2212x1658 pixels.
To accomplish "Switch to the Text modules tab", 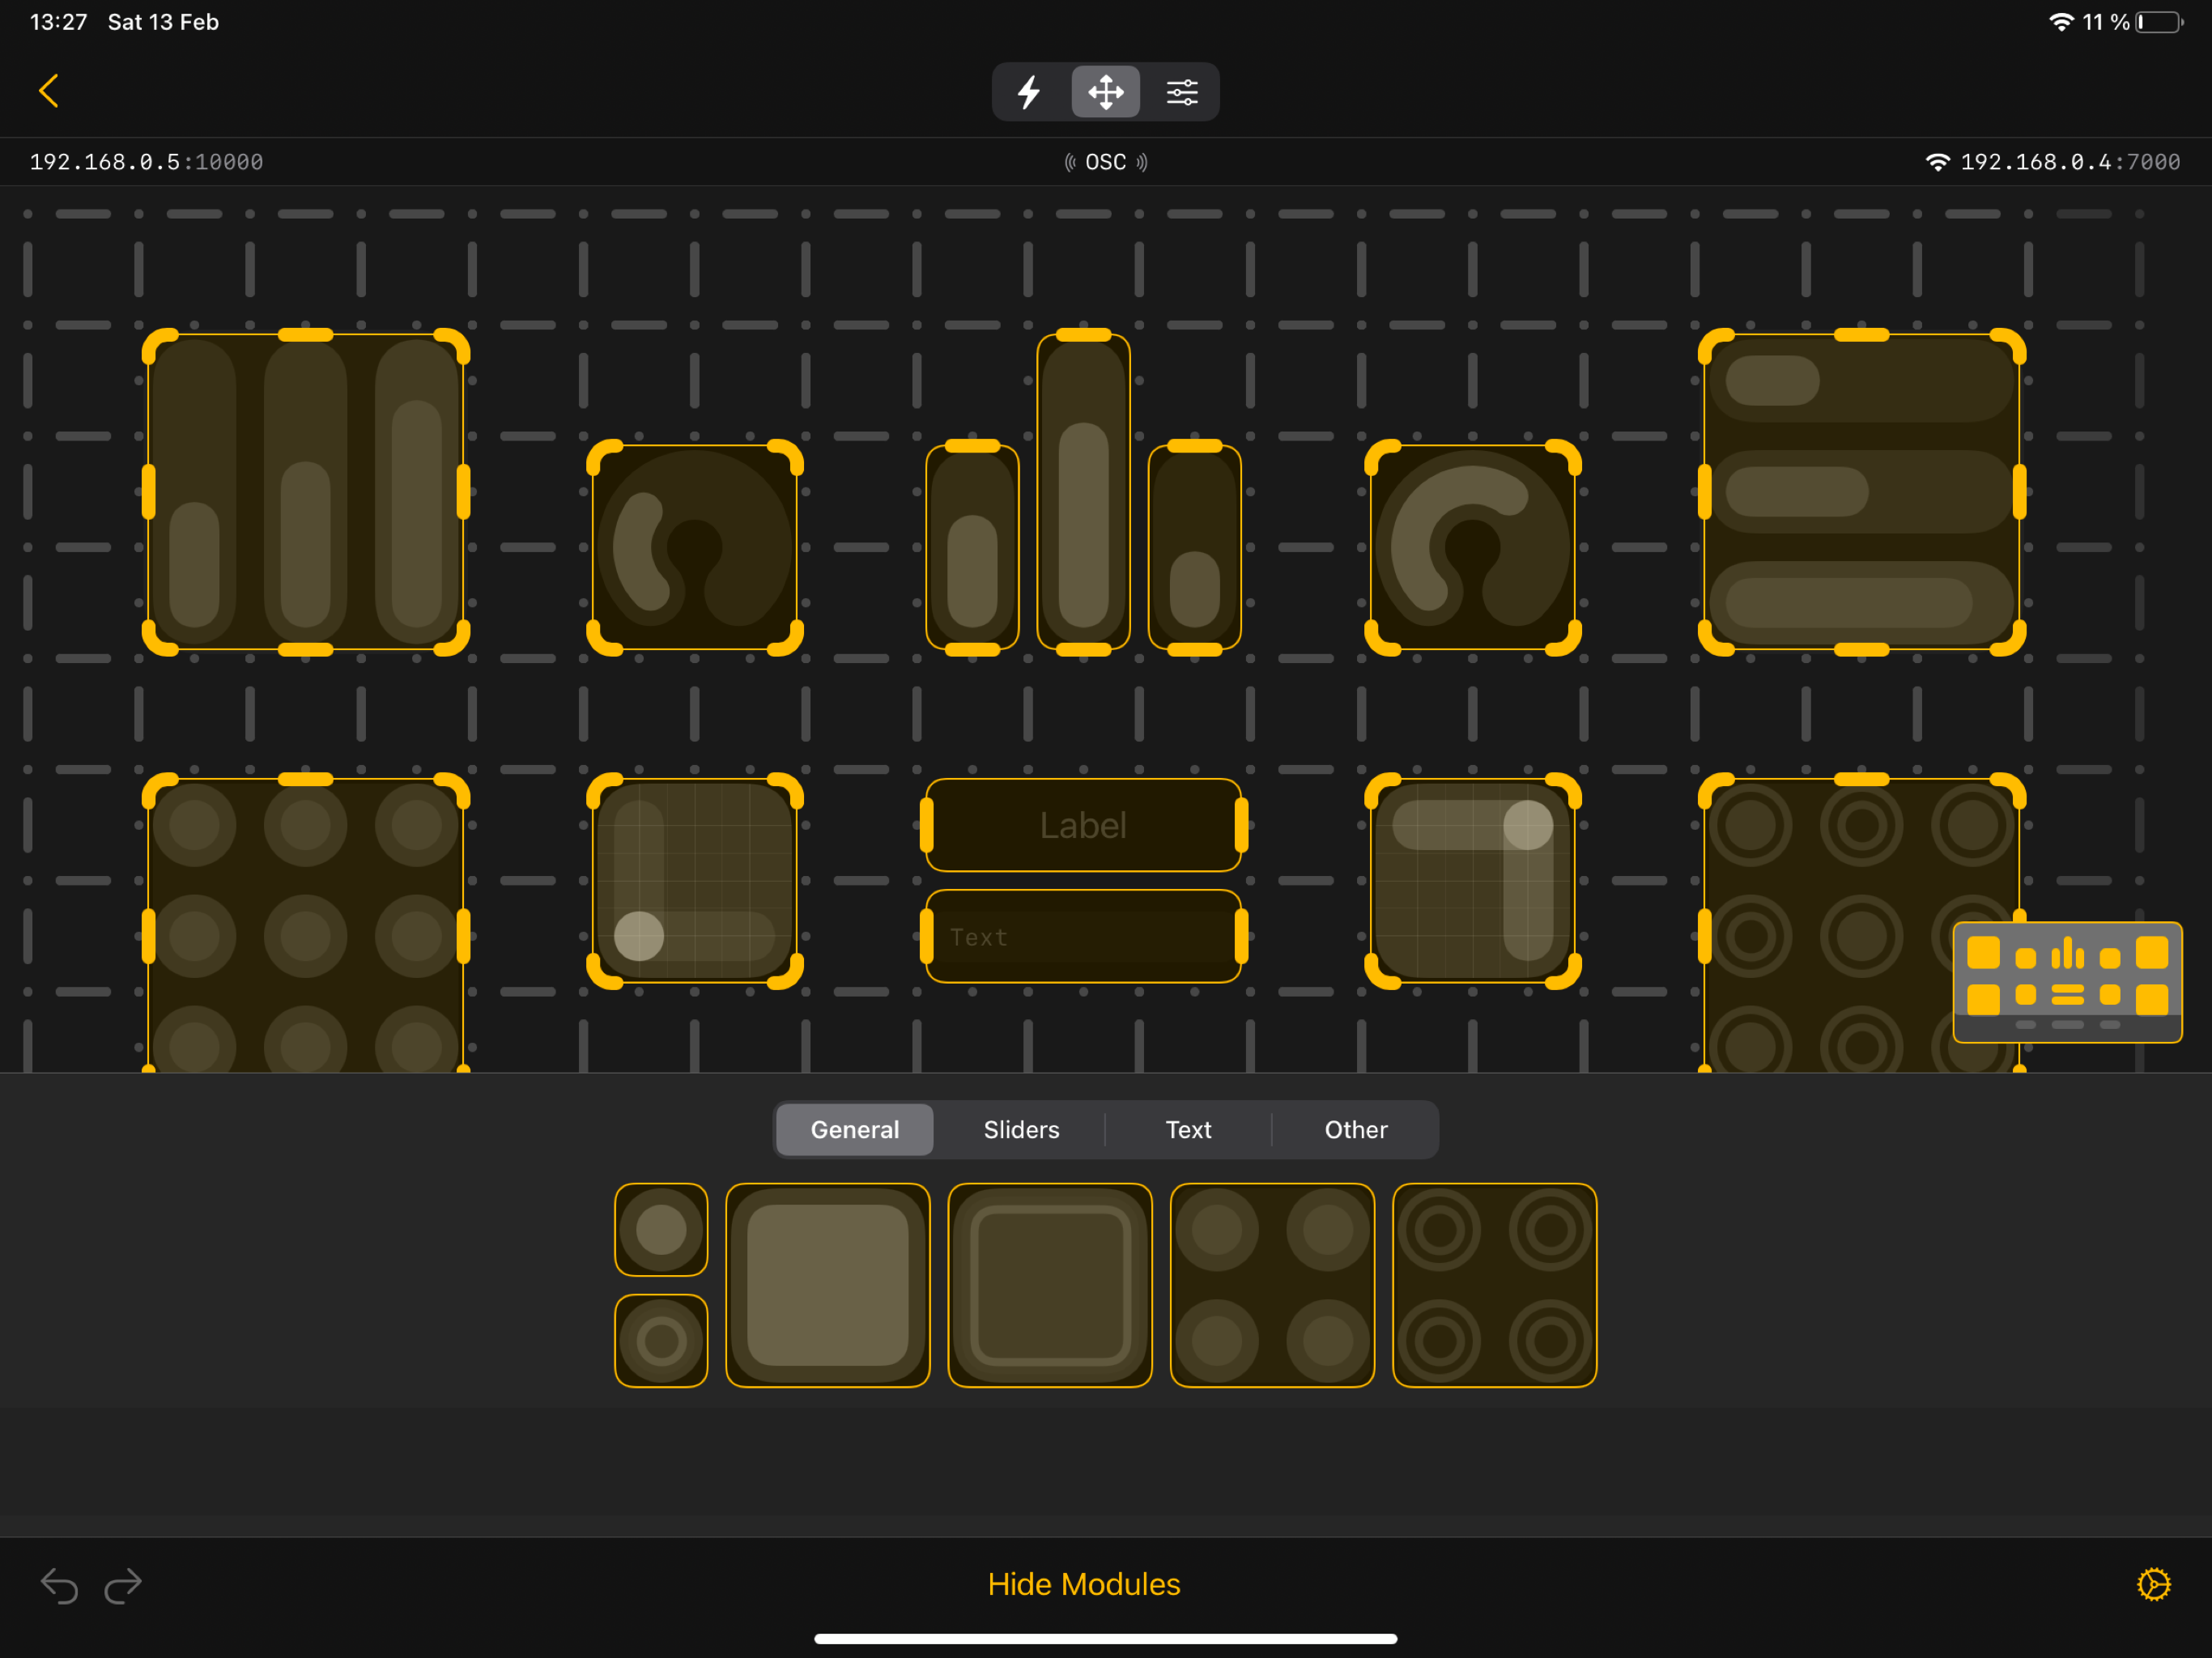I will click(1188, 1130).
